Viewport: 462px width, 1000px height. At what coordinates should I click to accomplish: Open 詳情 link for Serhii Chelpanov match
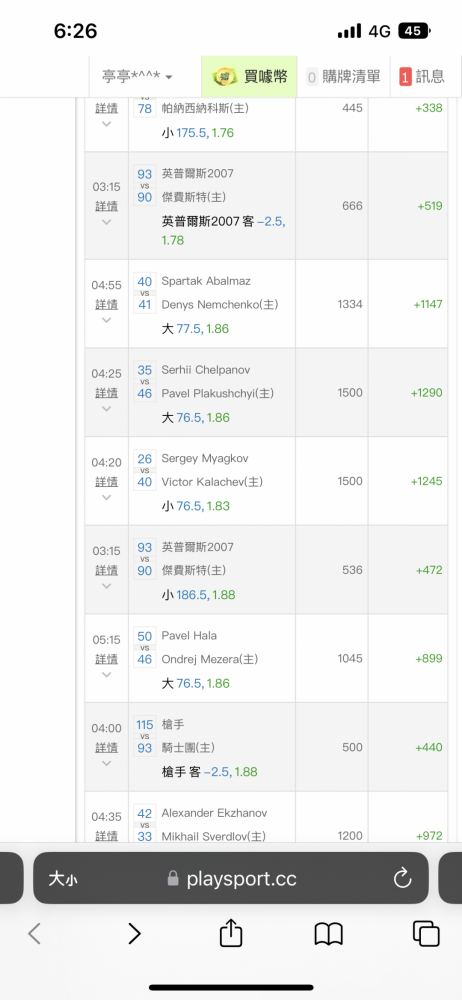[107, 393]
